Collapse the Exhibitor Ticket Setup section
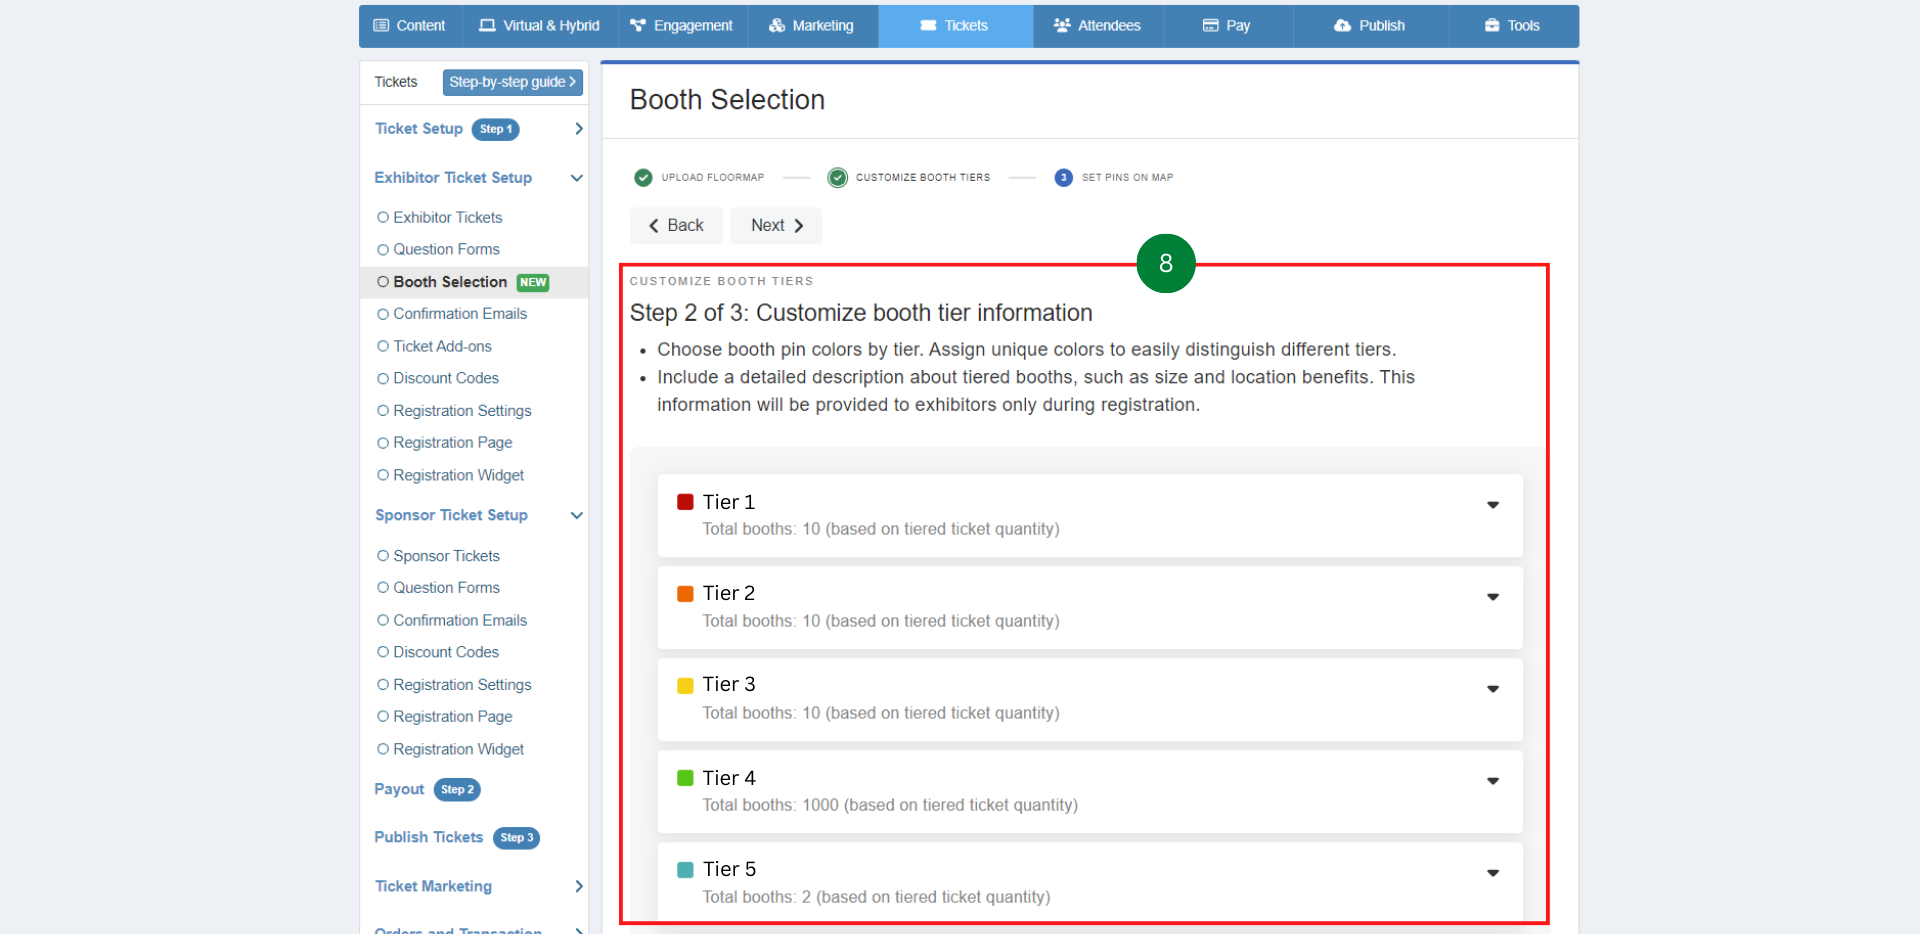This screenshot has height=934, width=1920. pos(576,178)
